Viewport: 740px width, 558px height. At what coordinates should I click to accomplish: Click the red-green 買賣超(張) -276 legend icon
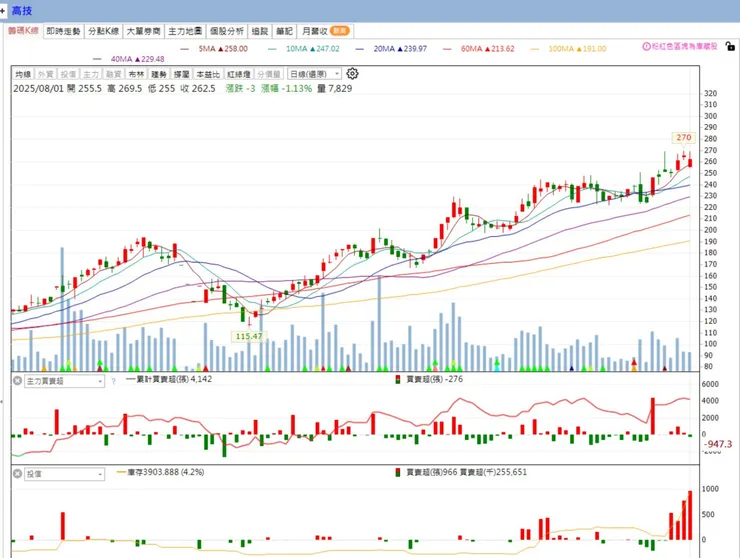tap(398, 379)
